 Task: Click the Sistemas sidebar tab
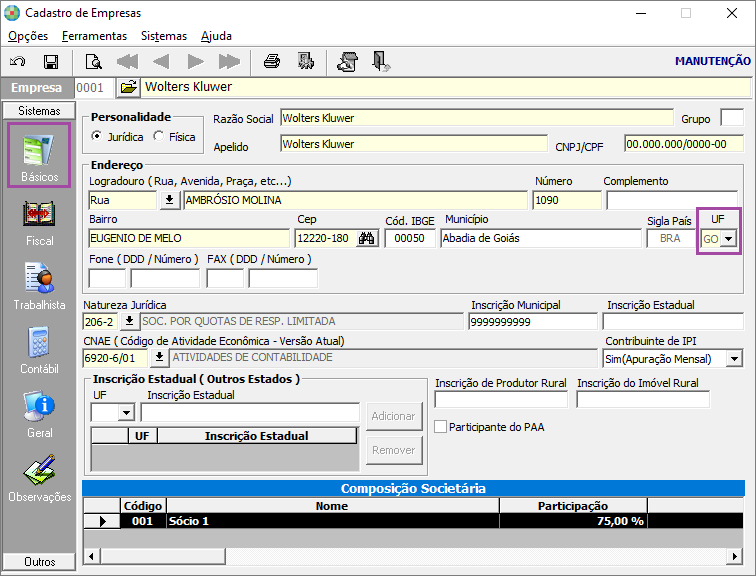click(x=39, y=111)
